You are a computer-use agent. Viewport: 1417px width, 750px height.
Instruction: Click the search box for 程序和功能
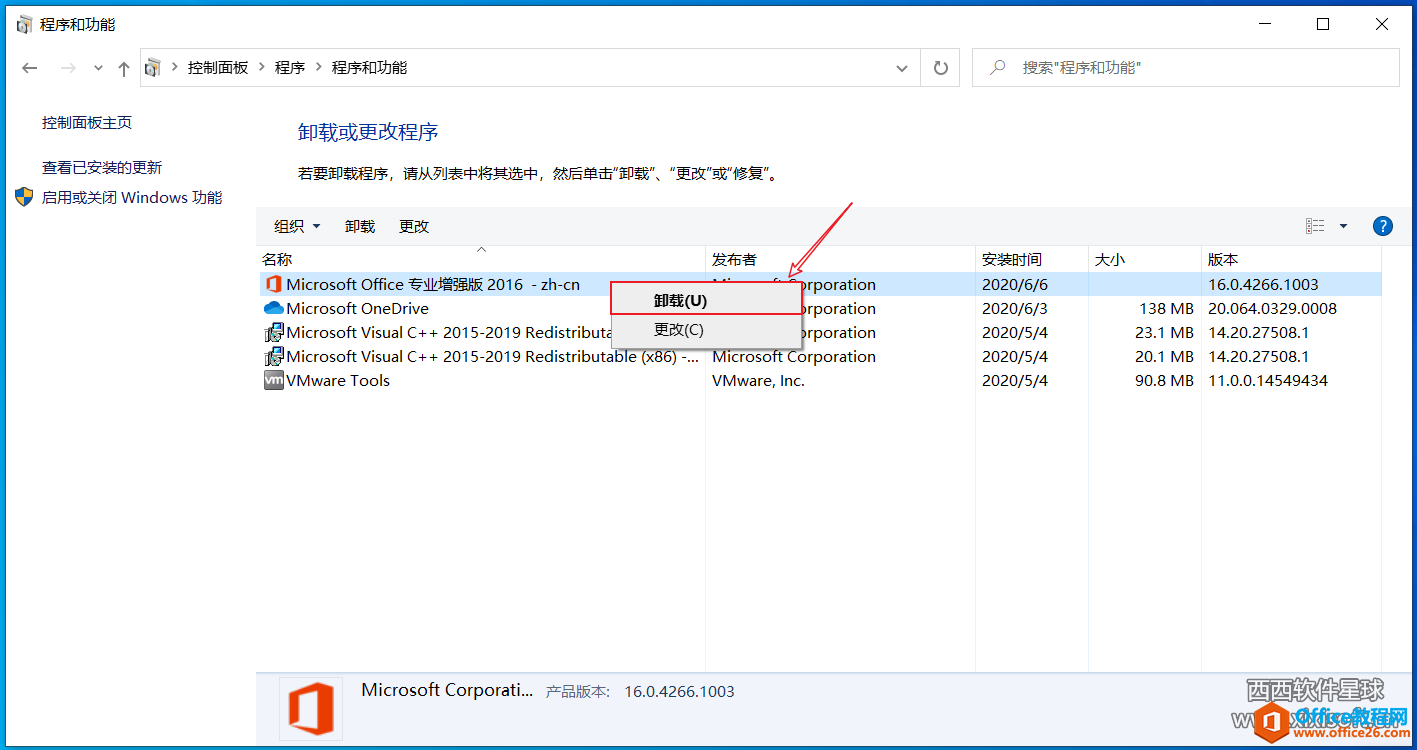pos(1186,68)
